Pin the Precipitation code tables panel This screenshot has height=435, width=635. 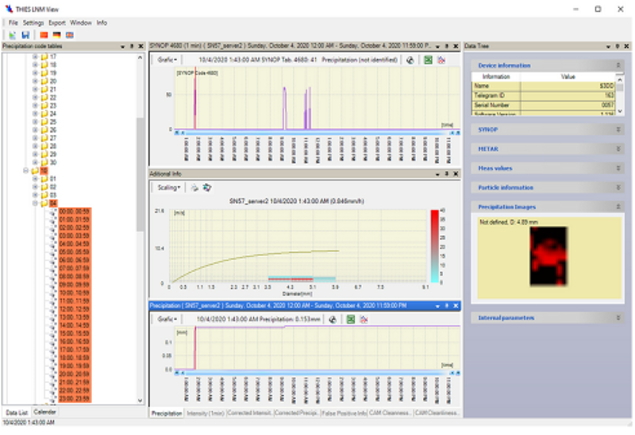tap(132, 47)
